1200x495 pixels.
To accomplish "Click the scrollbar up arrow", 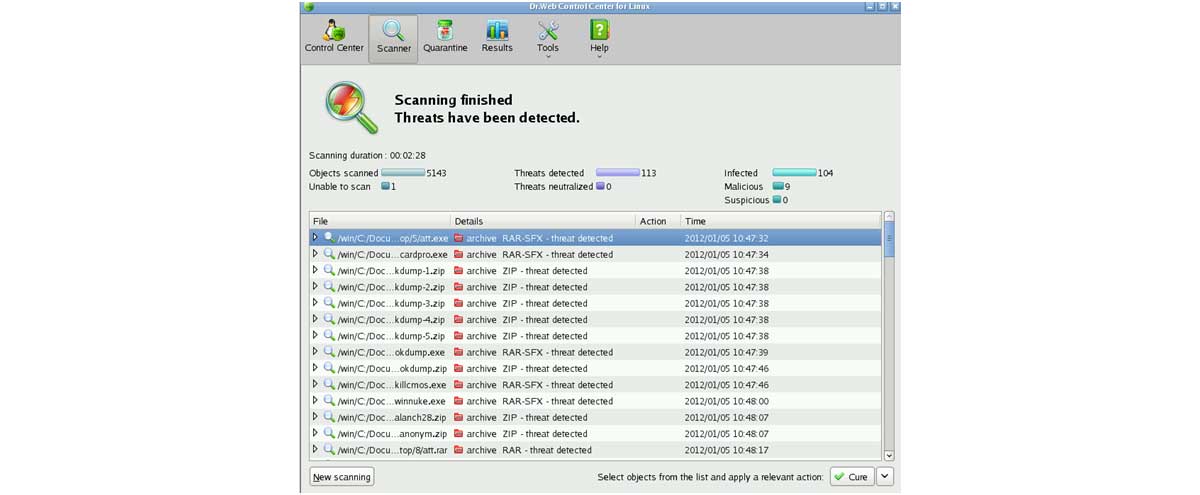I will pyautogui.click(x=889, y=216).
